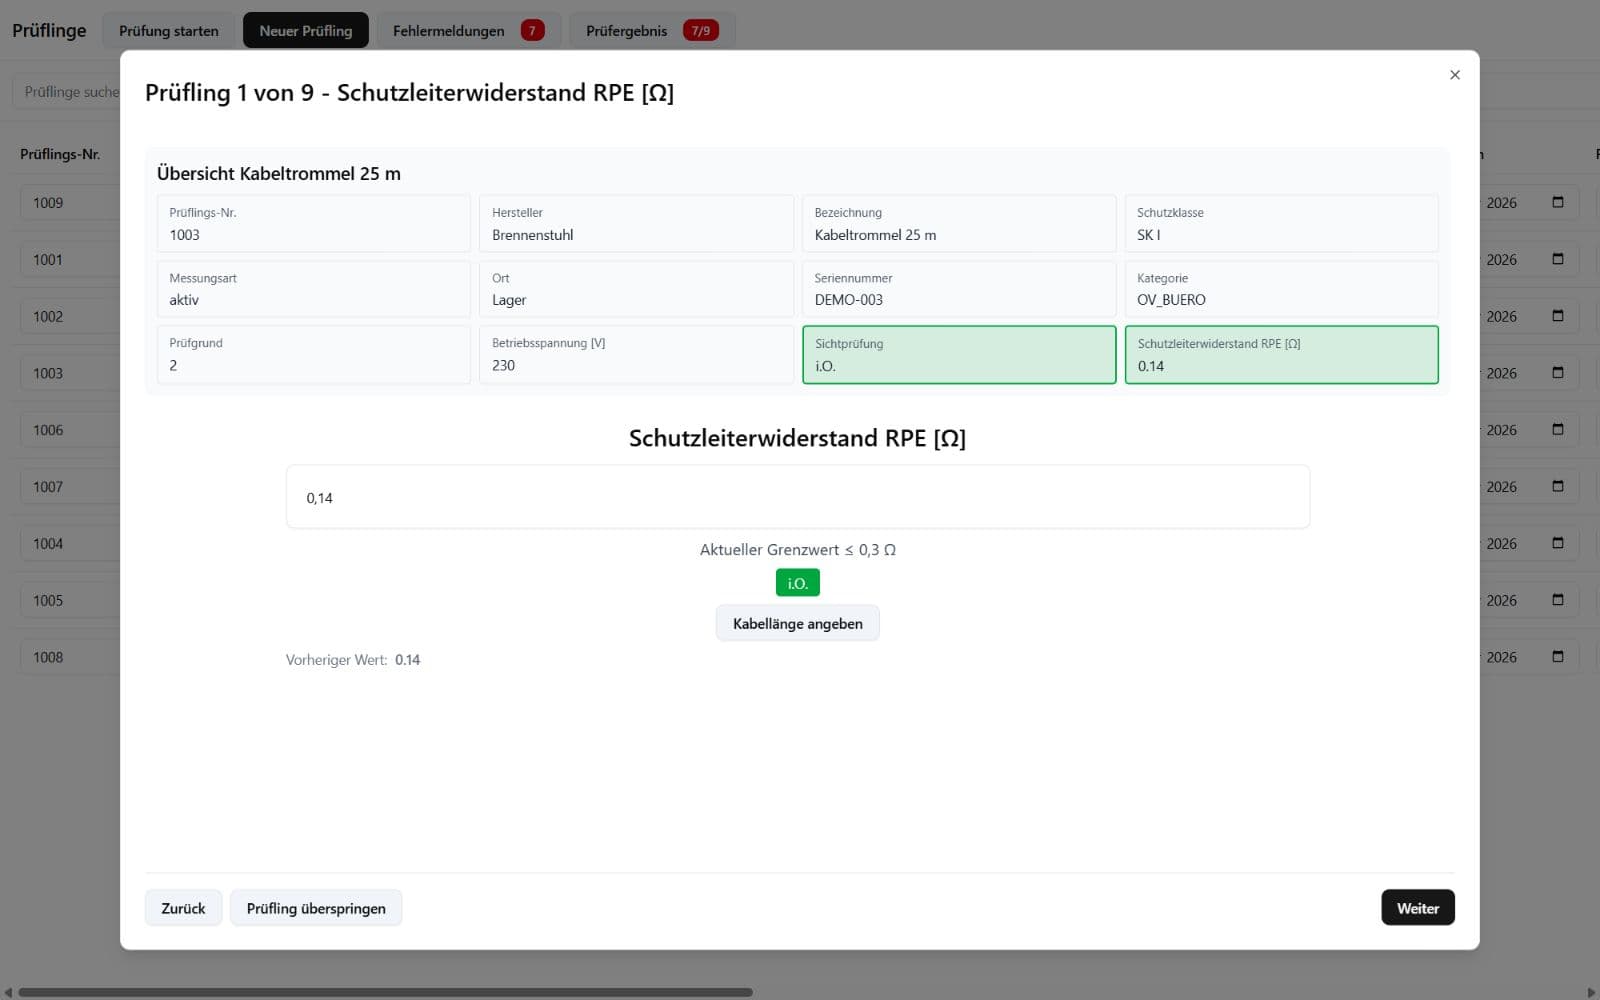Open the calendar icon in row 1008
1600x1000 pixels.
point(1558,657)
